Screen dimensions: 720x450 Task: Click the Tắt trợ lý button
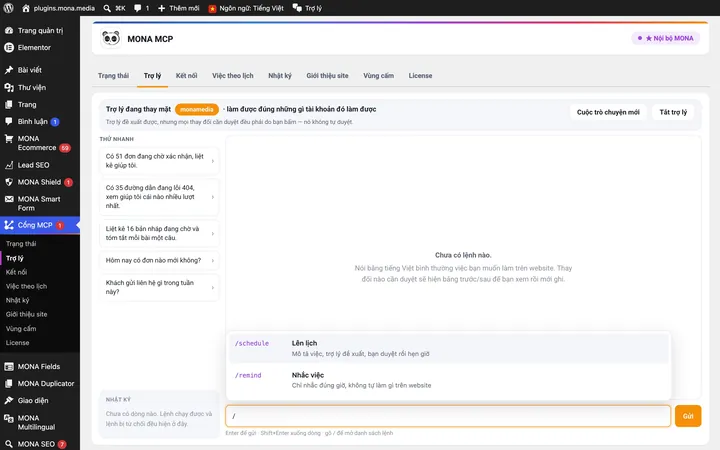click(x=673, y=112)
